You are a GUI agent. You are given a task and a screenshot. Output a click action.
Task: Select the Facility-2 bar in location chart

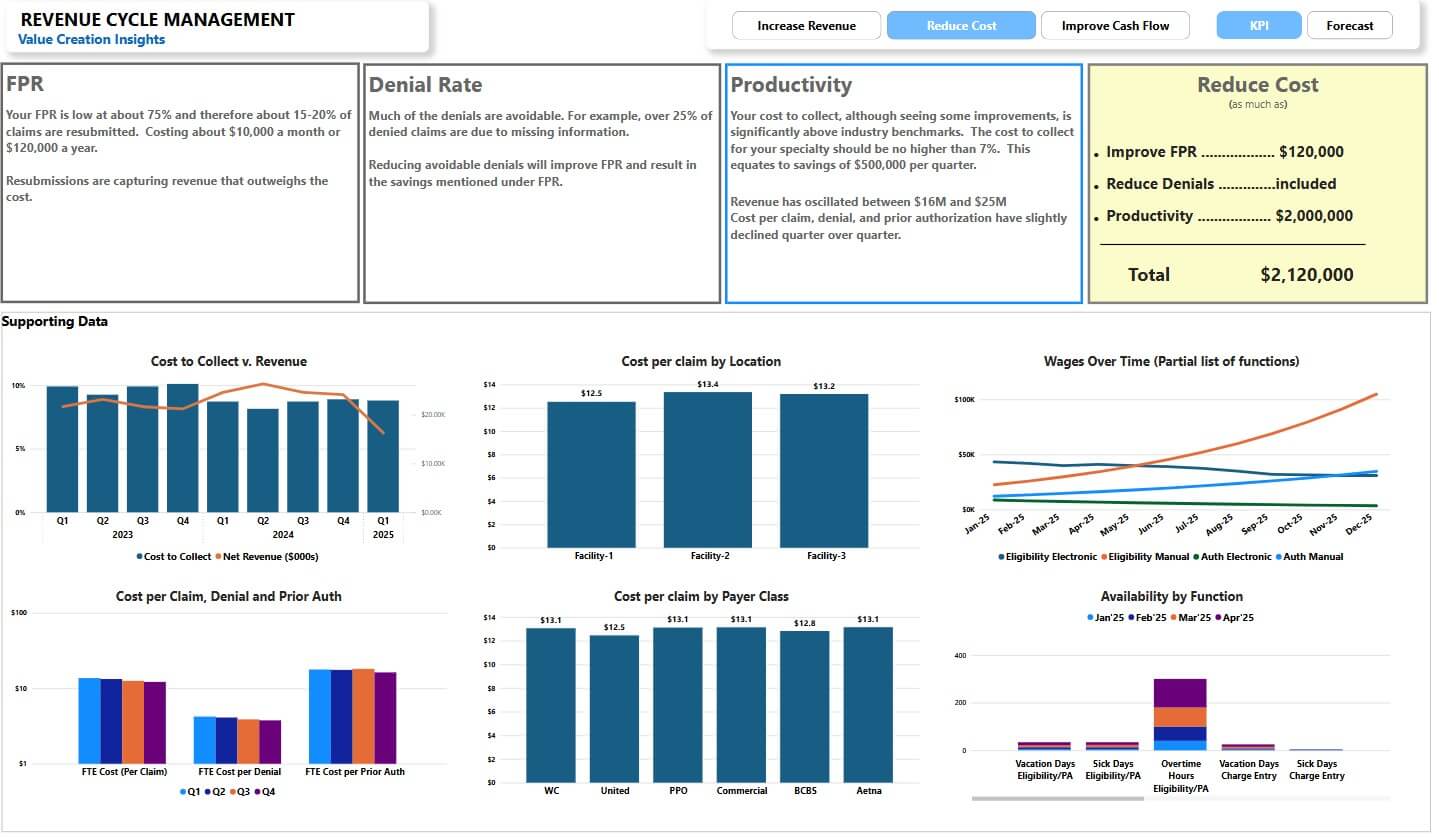coord(707,469)
